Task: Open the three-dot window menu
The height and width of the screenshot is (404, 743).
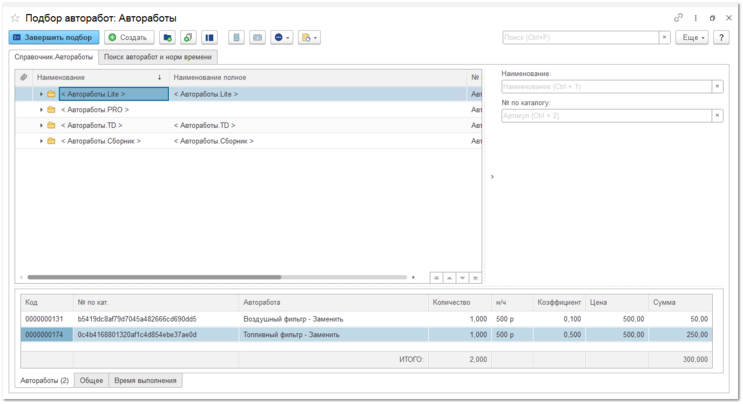Action: [696, 18]
